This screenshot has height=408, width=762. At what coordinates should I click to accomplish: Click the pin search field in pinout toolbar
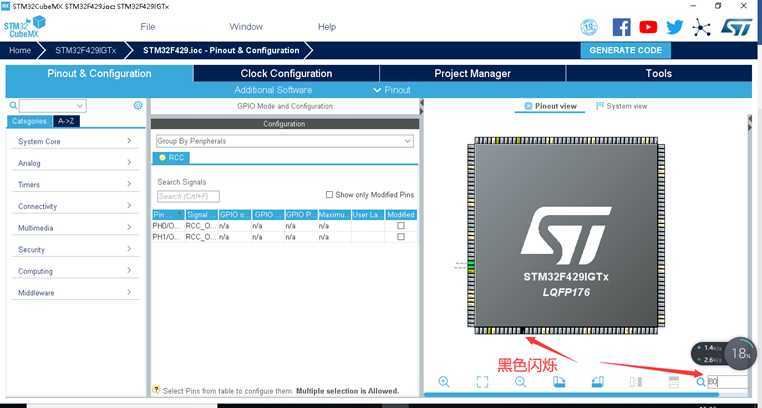727,382
